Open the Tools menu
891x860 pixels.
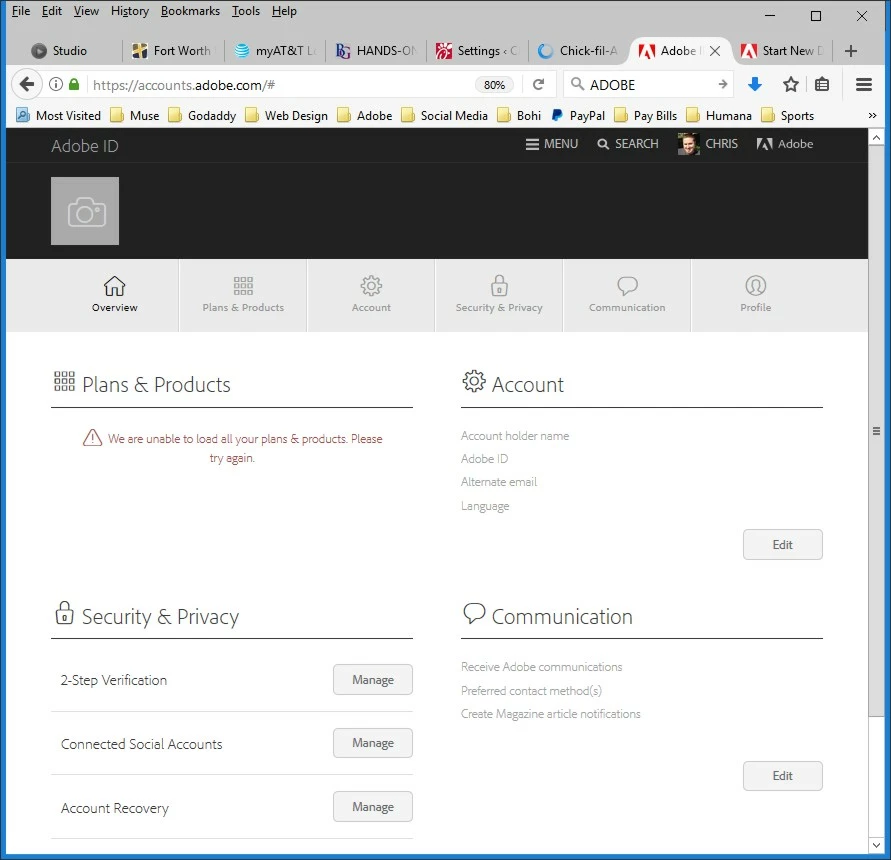[x=245, y=11]
